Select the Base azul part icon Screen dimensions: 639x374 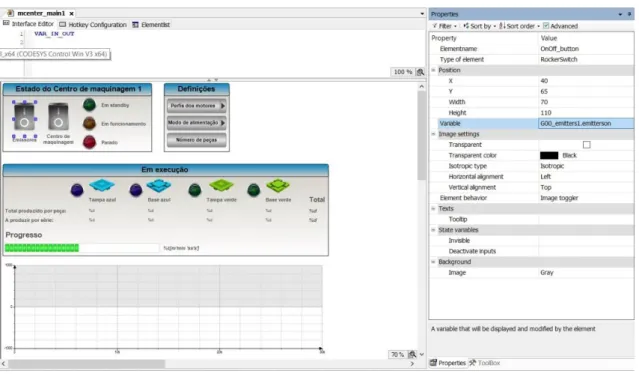pyautogui.click(x=159, y=186)
